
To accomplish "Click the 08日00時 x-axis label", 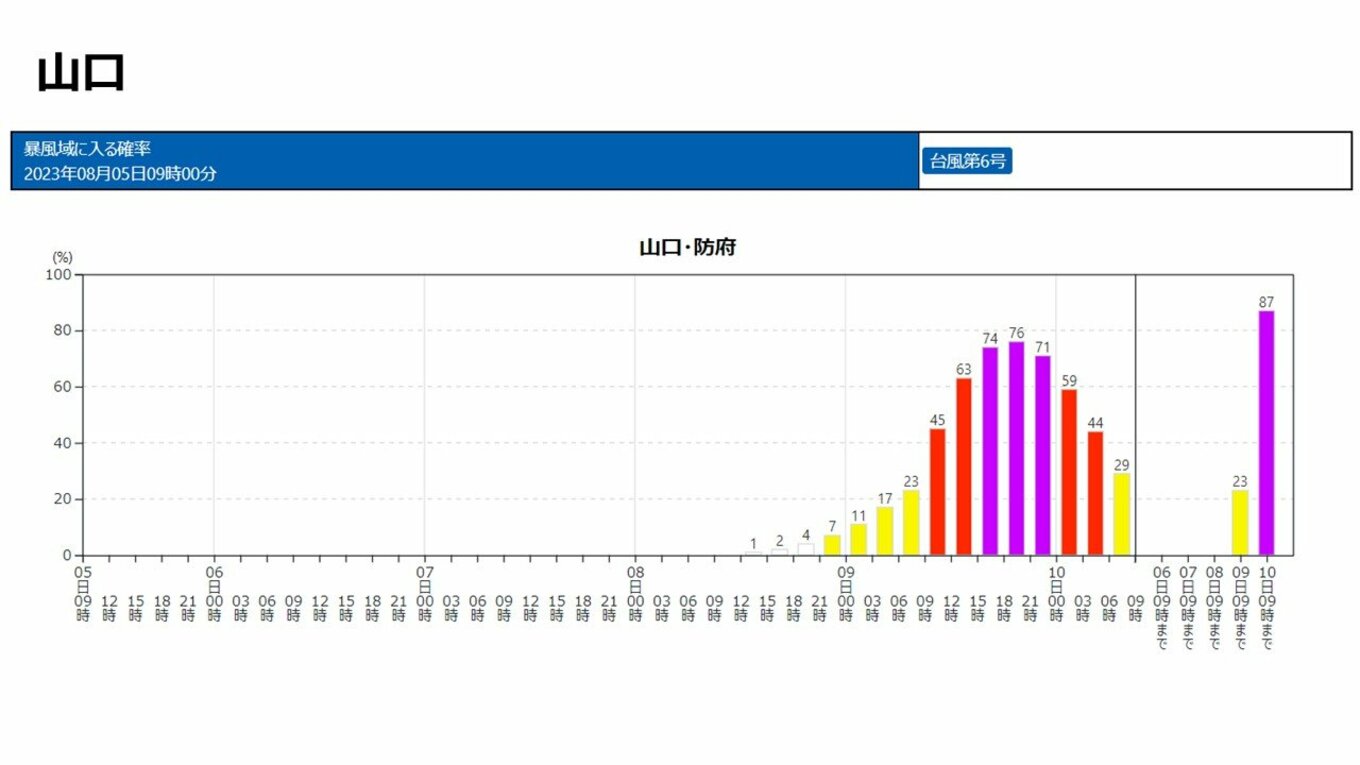I will pos(635,592).
